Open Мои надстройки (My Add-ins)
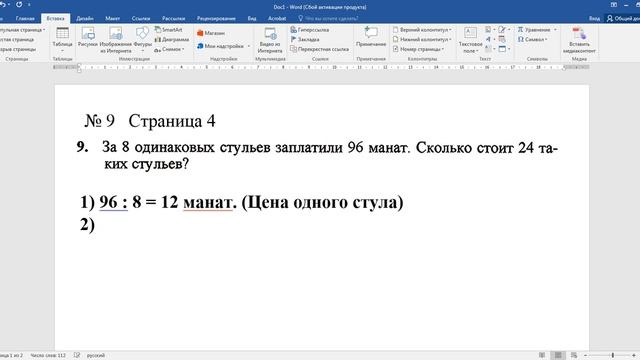 [x=220, y=46]
